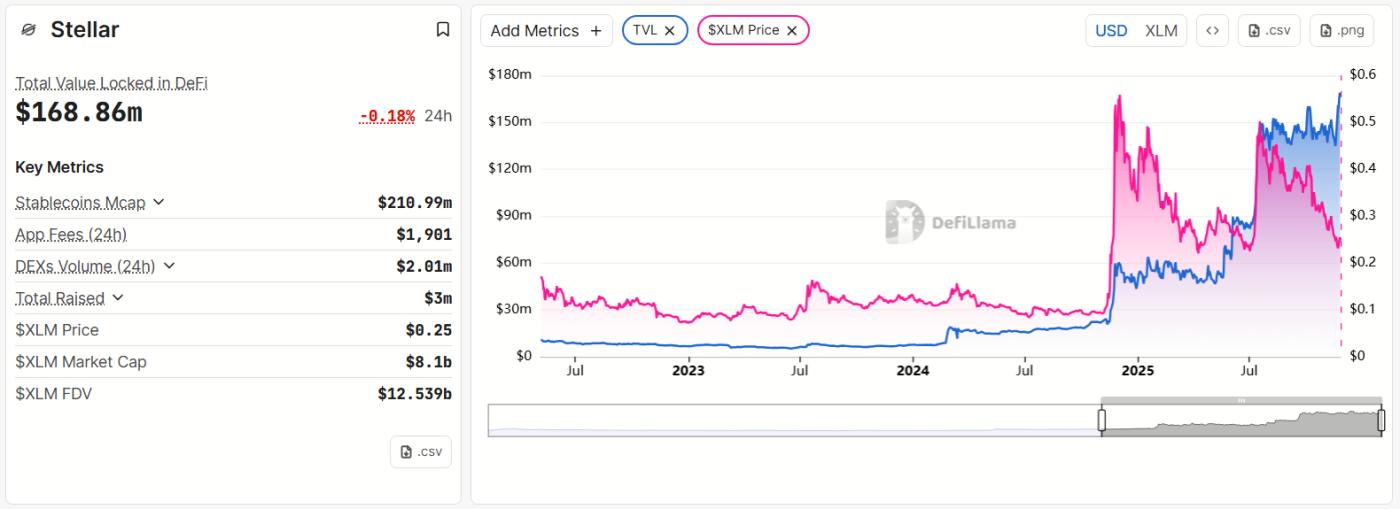Click Total Value Locked in DeFi label

click(x=111, y=83)
